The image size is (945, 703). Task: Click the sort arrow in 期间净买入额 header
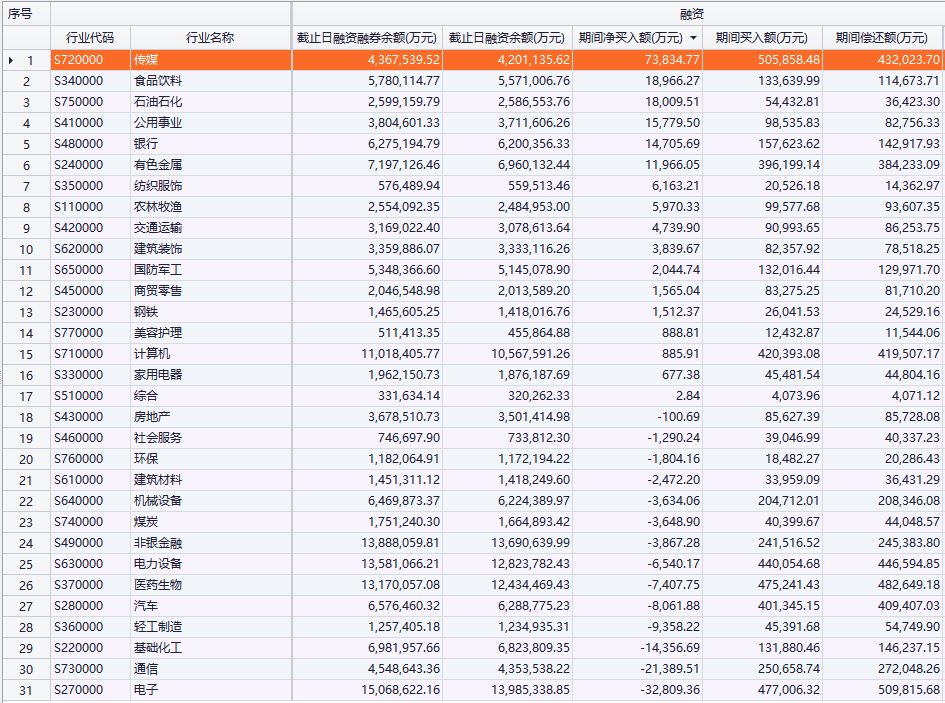coord(693,38)
